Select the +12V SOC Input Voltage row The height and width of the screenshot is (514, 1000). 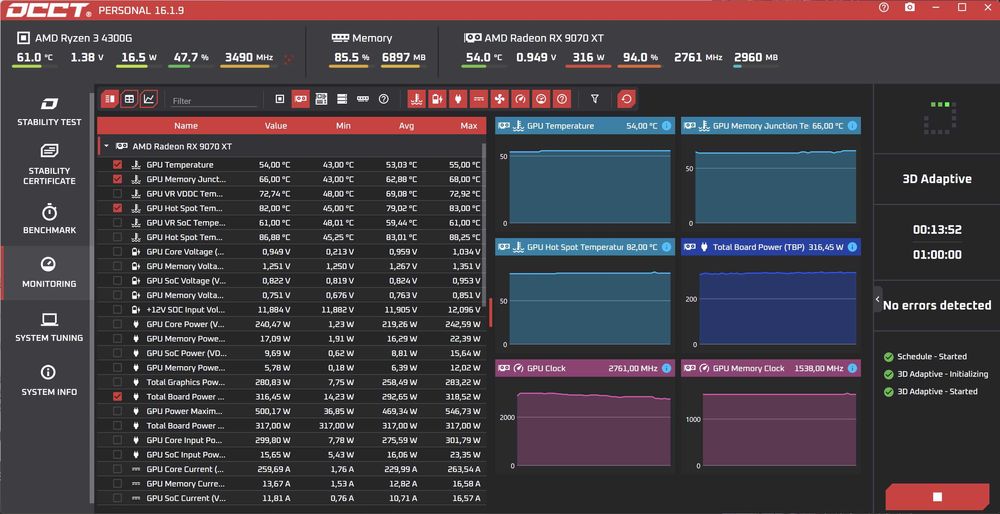[291, 309]
